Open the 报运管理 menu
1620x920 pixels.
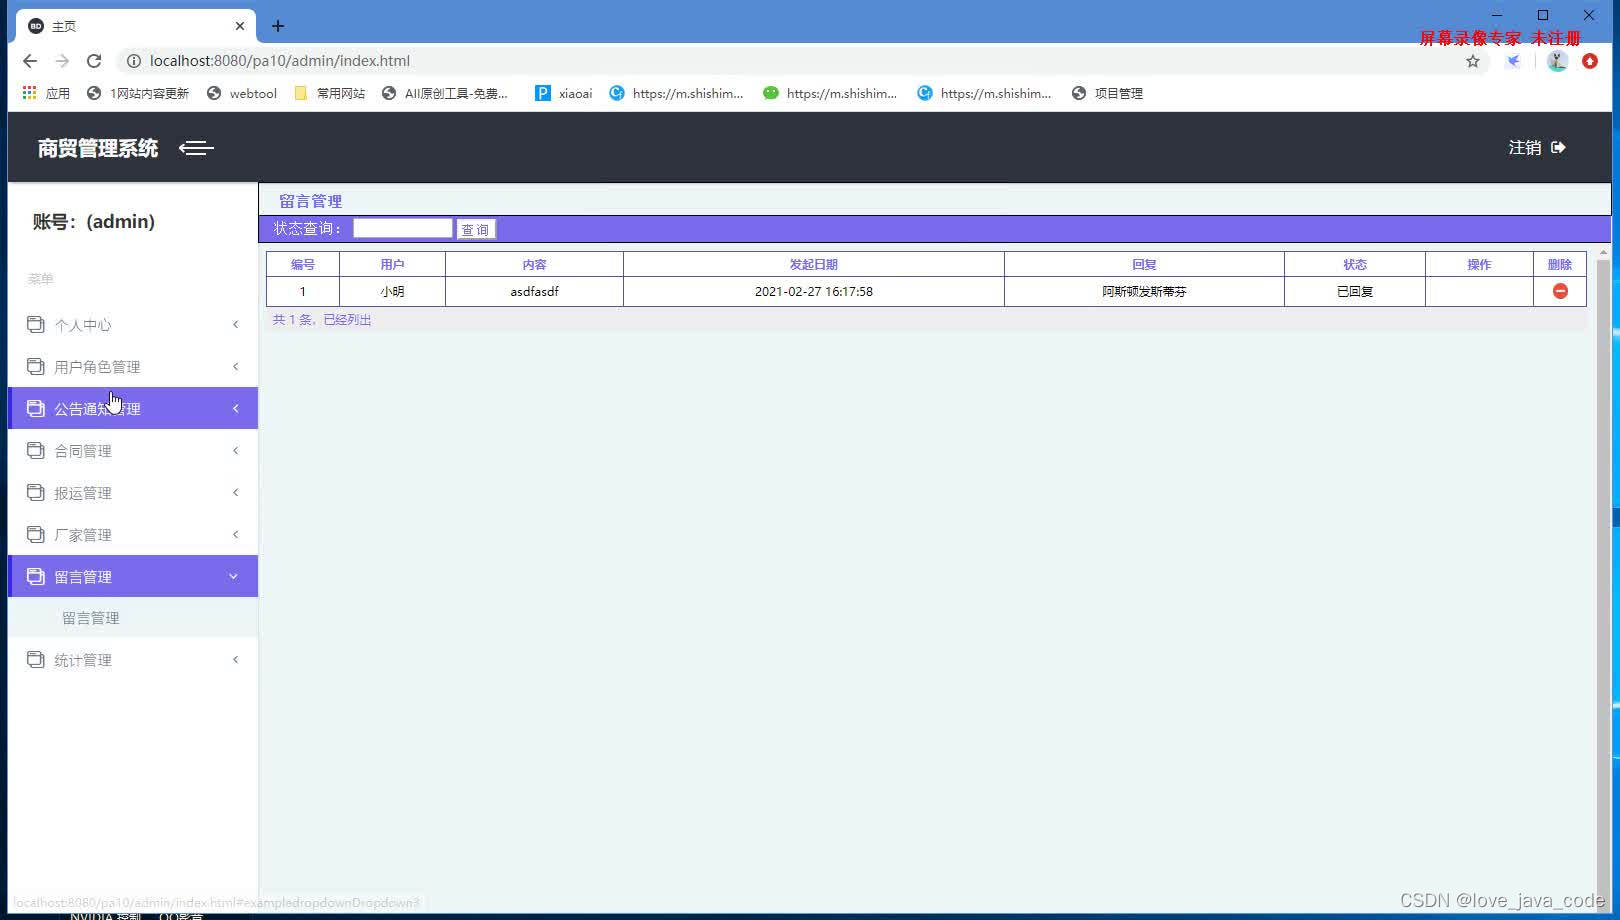133,492
